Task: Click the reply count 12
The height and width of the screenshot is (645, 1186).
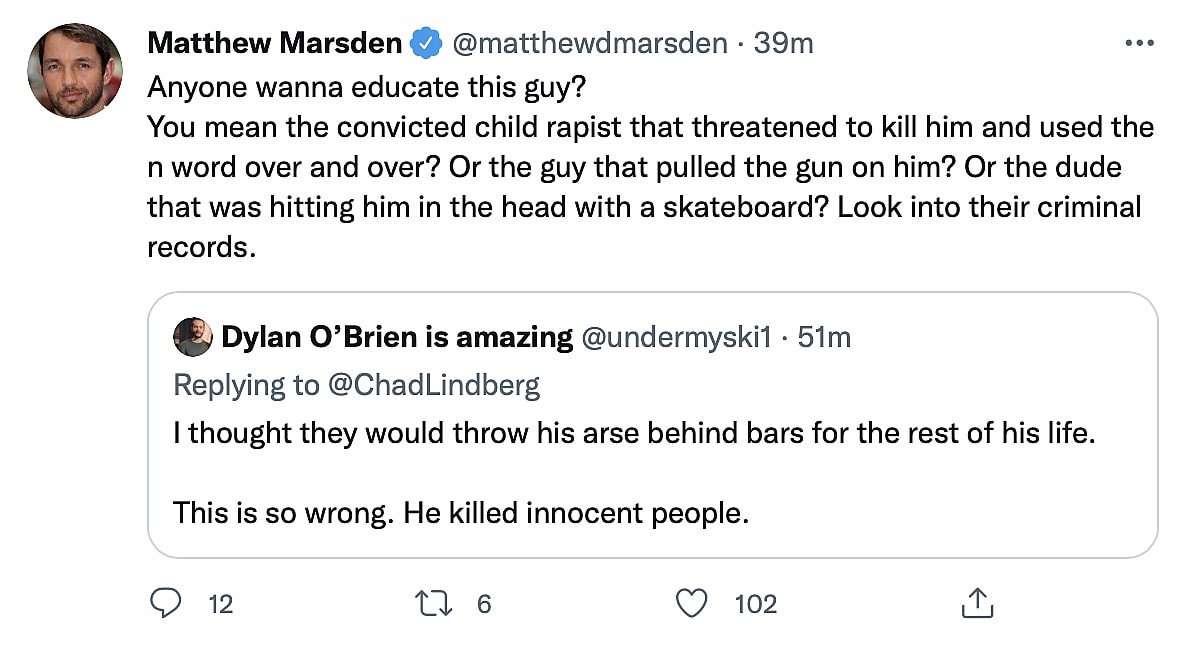Action: click(x=221, y=604)
